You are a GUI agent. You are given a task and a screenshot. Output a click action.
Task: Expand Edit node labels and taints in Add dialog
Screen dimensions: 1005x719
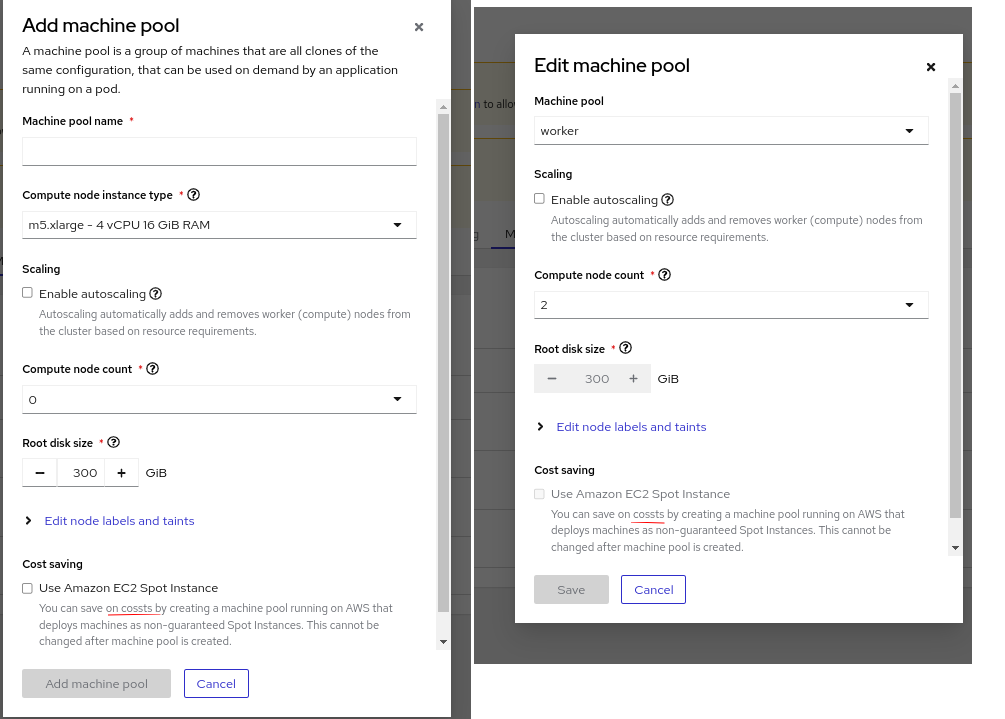point(119,521)
